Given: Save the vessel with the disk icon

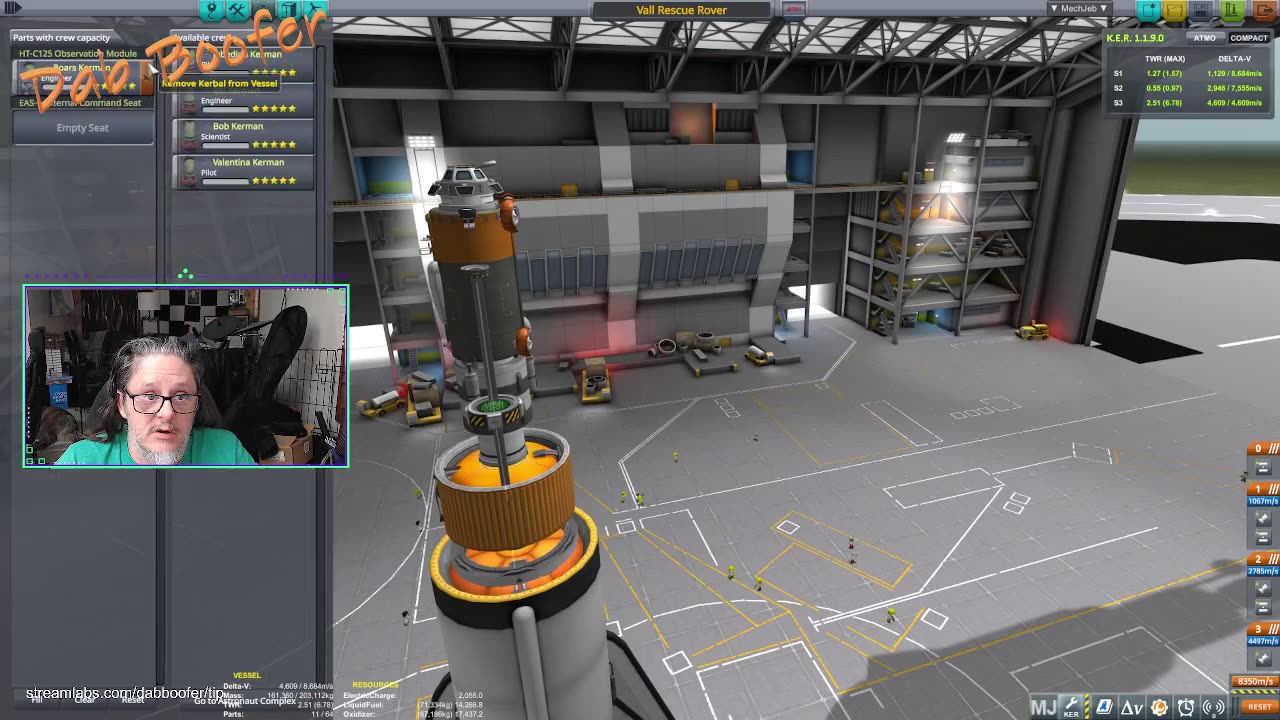Looking at the screenshot, I should click(1201, 10).
